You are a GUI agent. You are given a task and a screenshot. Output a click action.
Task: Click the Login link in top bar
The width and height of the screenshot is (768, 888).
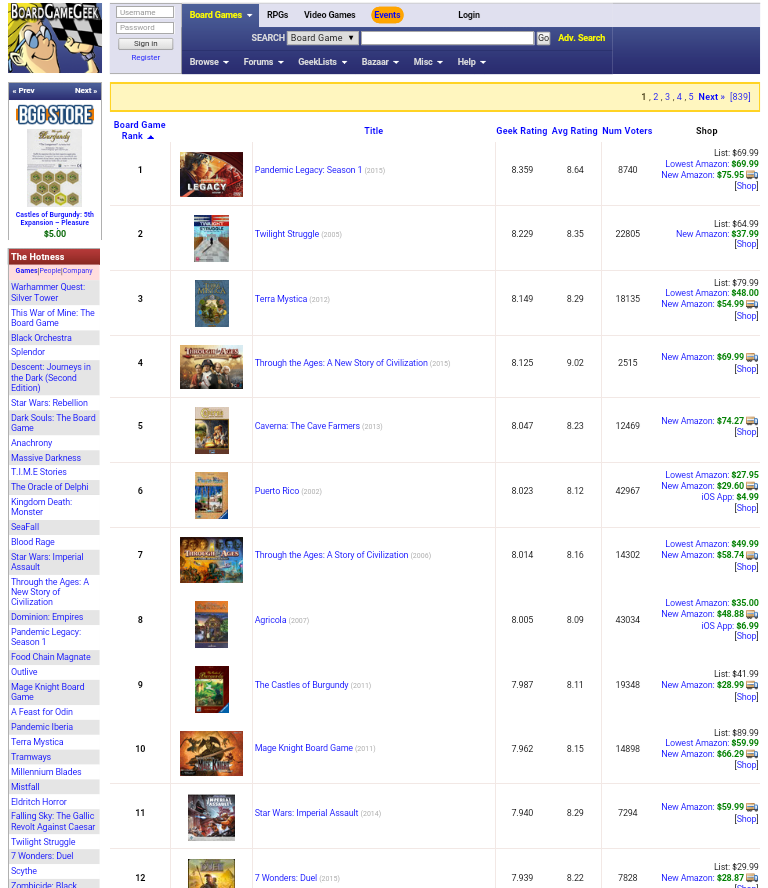469,15
